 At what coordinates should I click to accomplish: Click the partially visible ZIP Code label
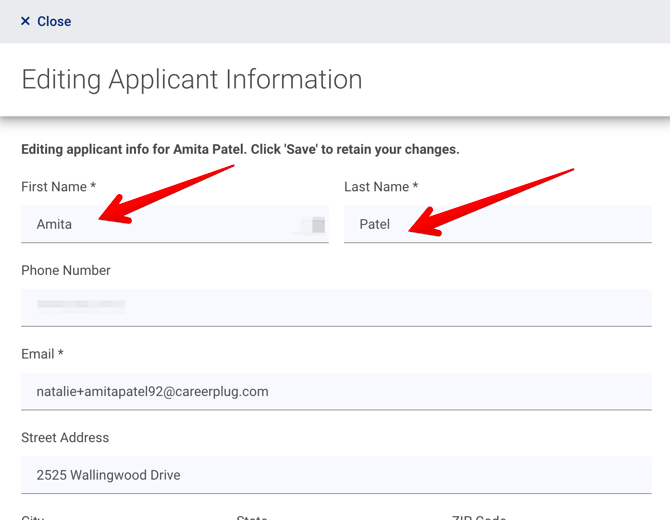tap(478, 517)
